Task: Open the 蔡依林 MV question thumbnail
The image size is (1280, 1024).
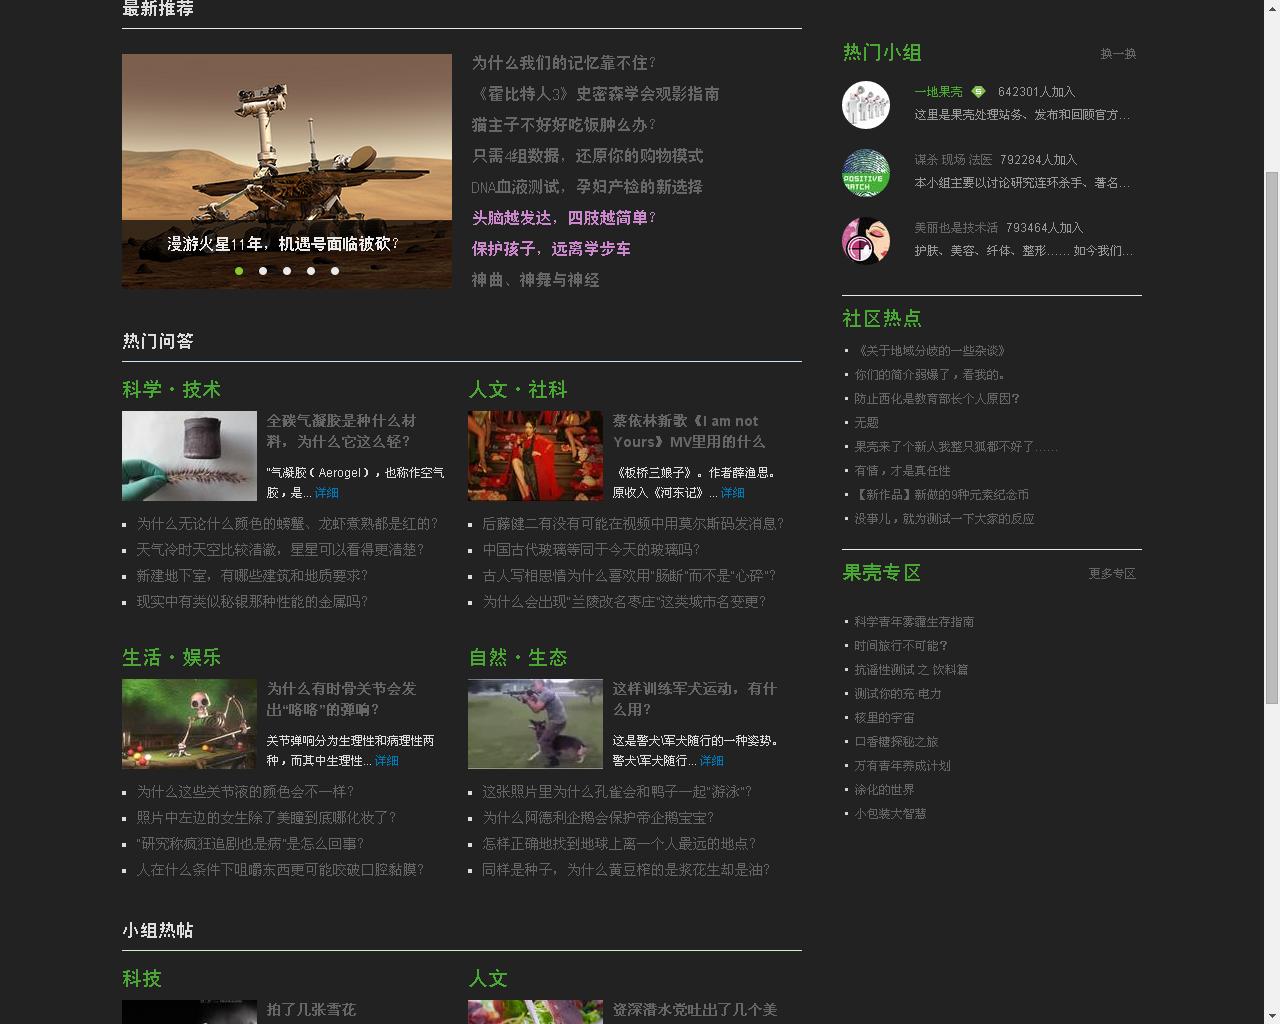Action: click(x=535, y=456)
